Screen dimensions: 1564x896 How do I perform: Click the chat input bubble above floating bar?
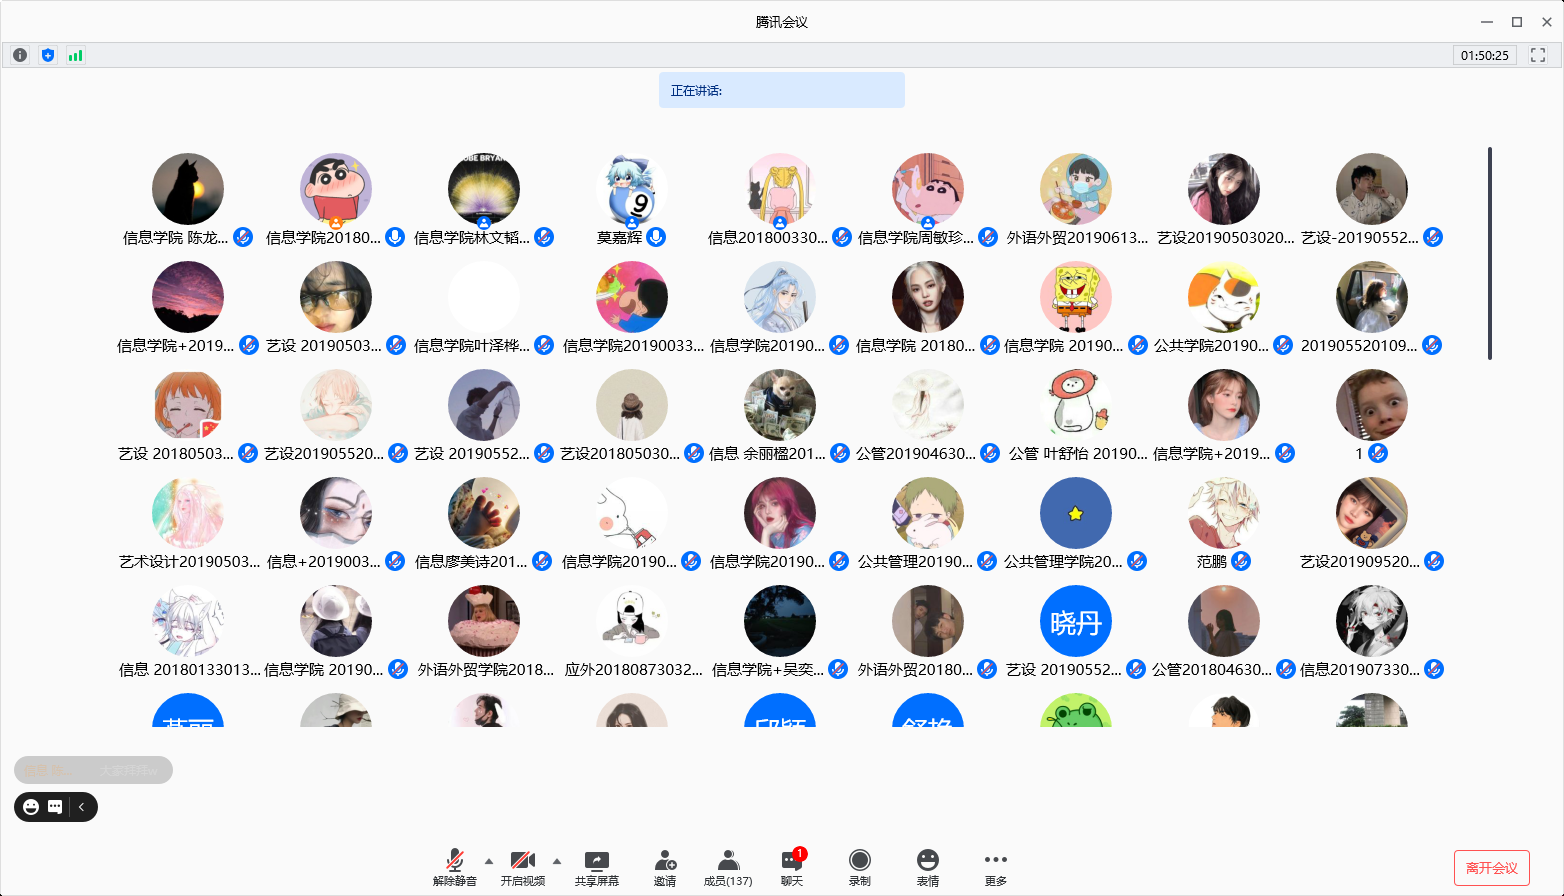93,770
